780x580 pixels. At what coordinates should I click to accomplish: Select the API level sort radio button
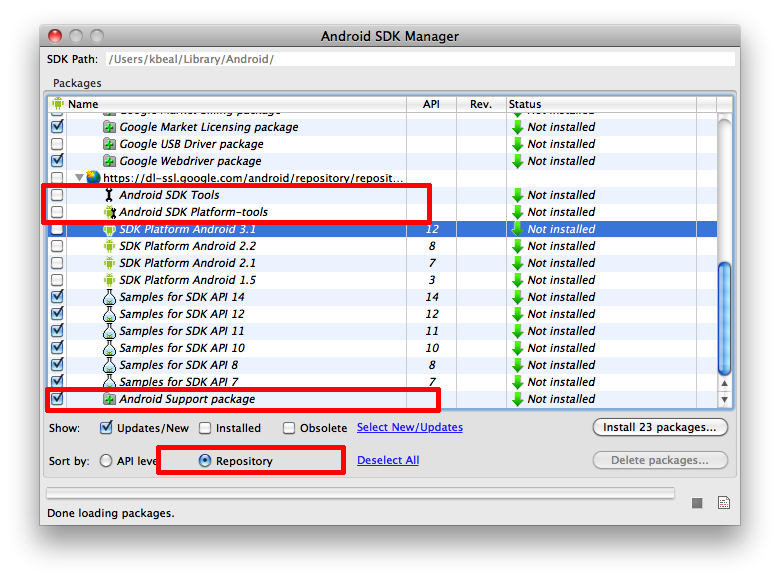(106, 461)
